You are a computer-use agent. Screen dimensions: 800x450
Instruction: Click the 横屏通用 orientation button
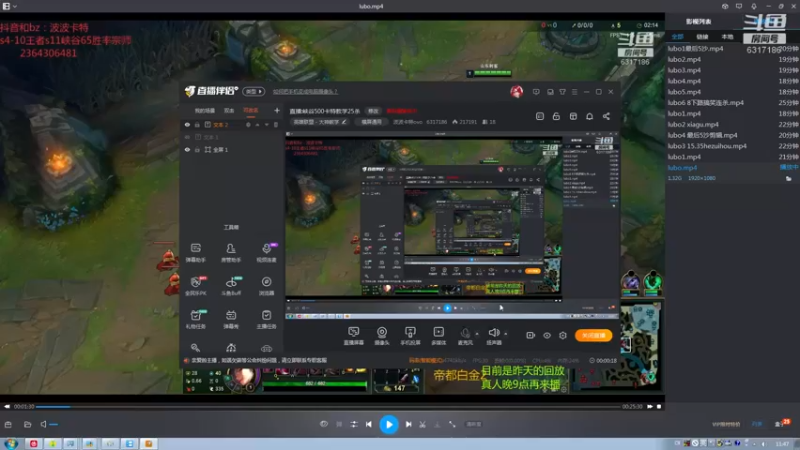[371, 122]
